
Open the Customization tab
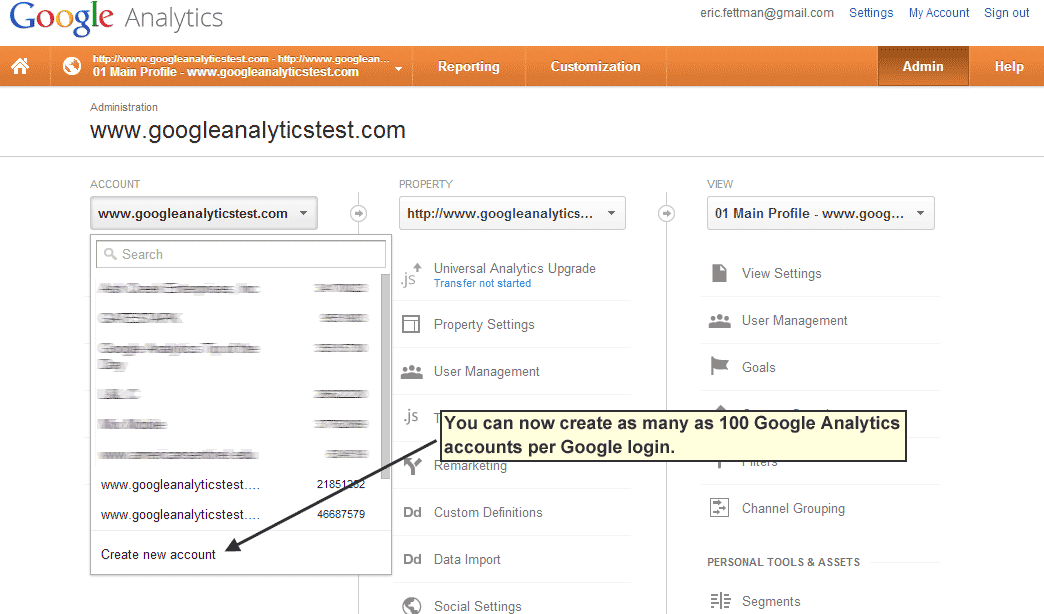(x=595, y=67)
